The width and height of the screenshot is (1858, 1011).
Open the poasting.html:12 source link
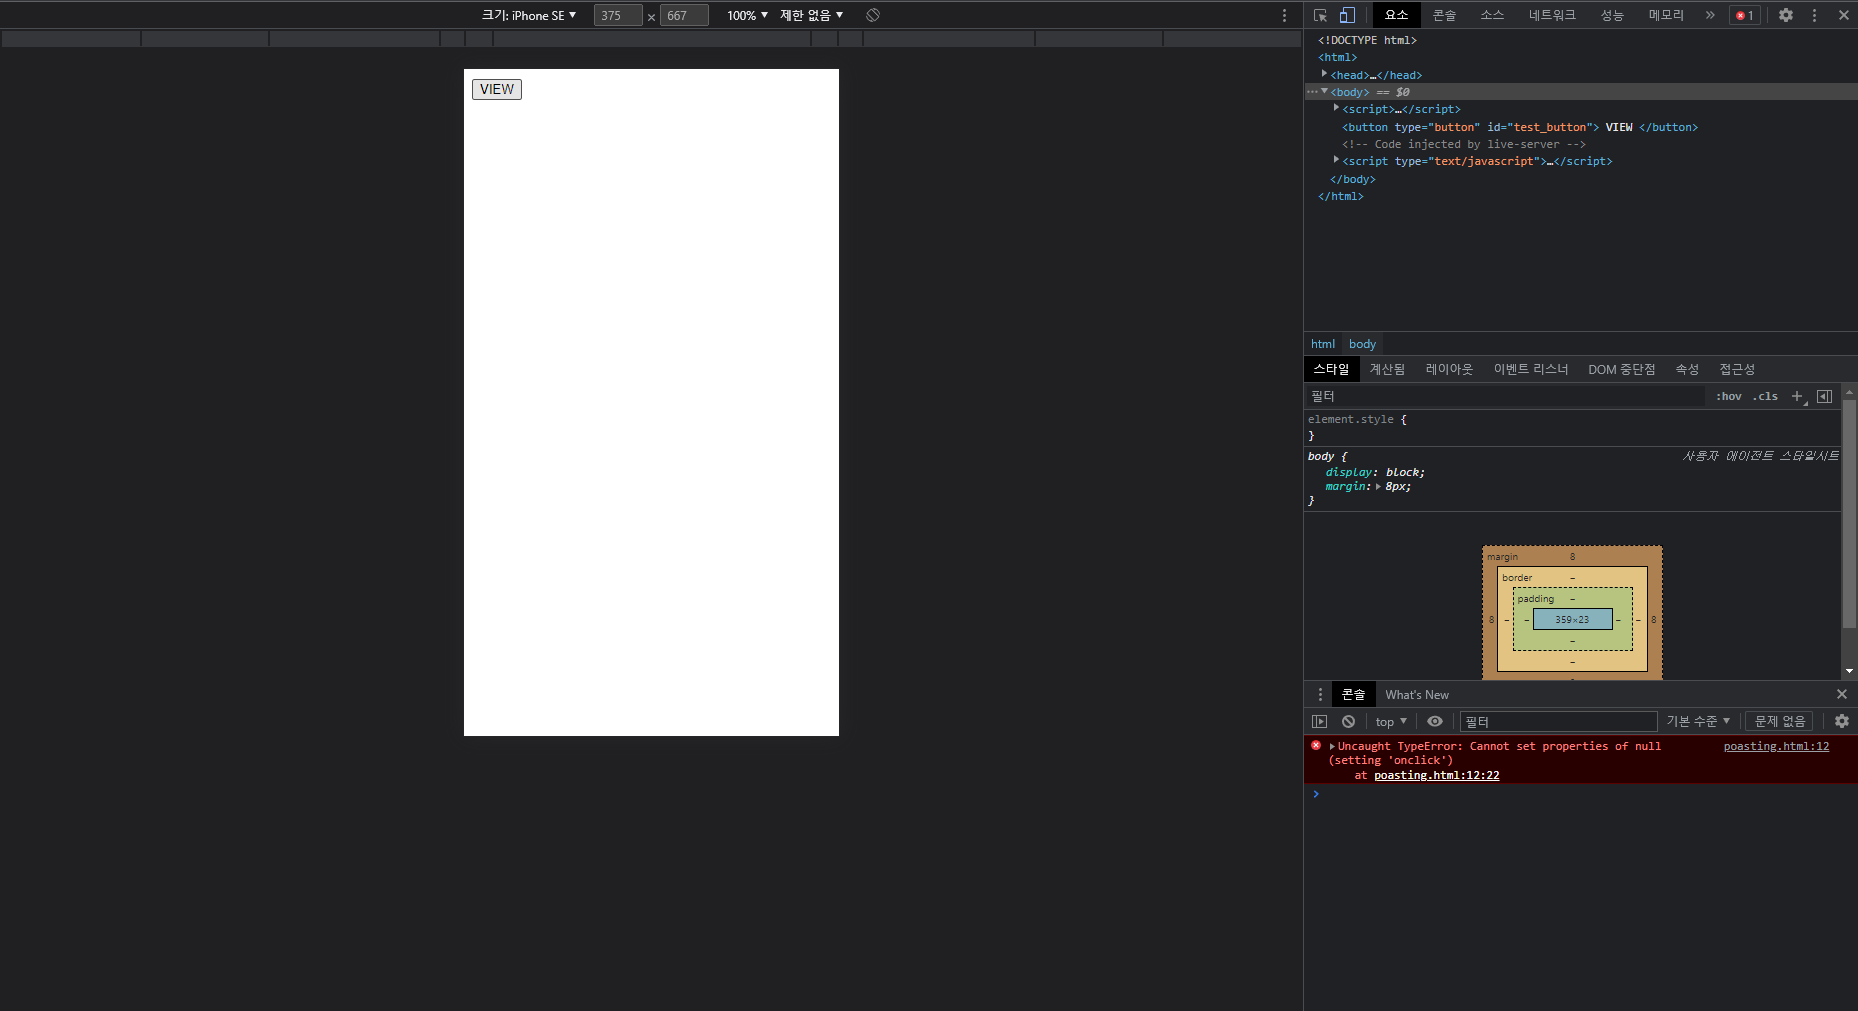point(1776,746)
